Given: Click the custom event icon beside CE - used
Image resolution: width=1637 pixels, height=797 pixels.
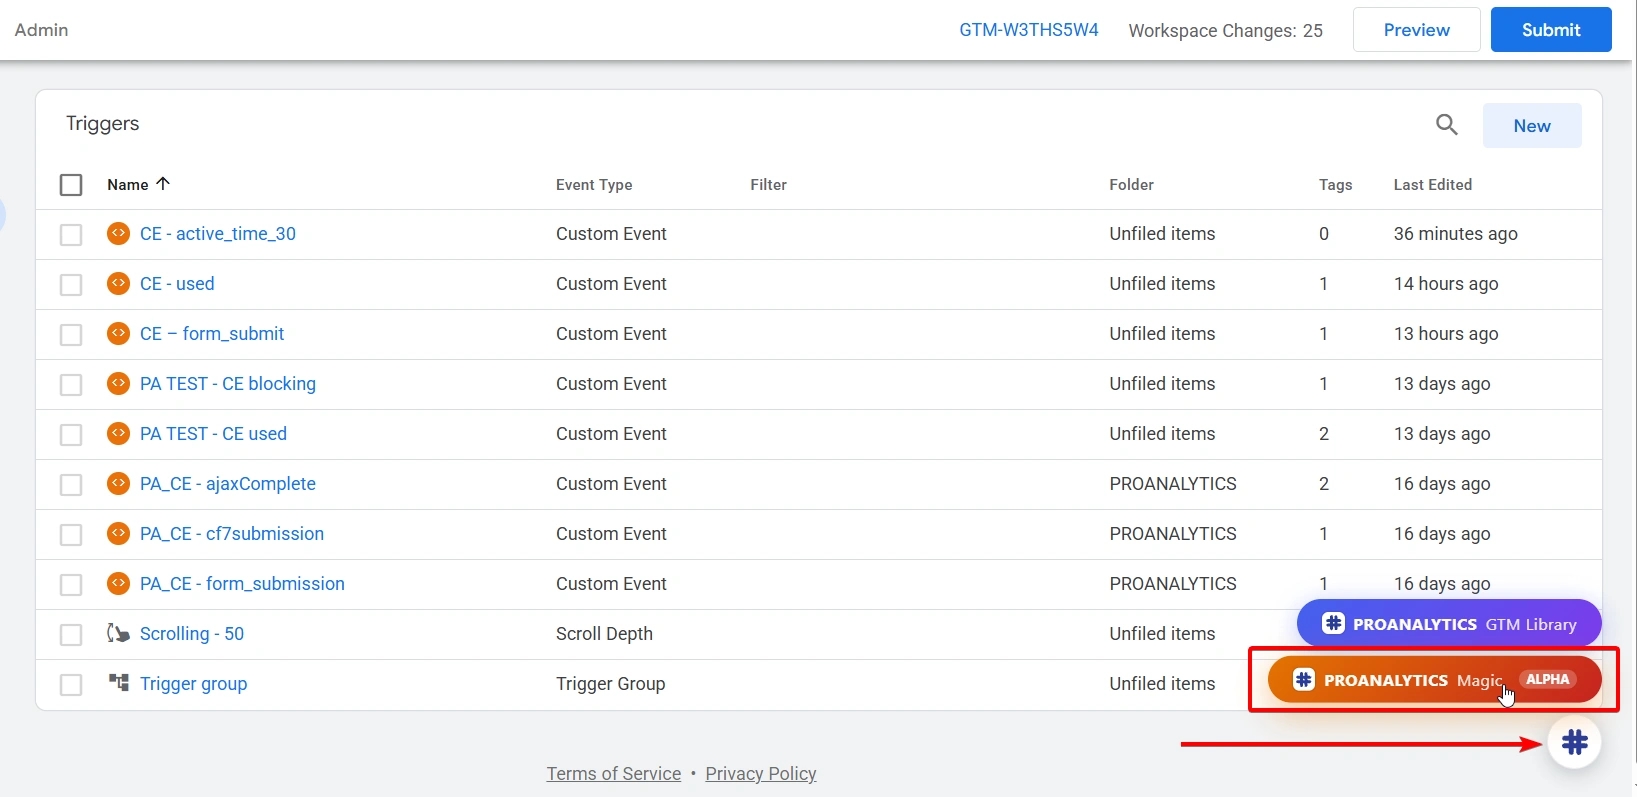Looking at the screenshot, I should 118,284.
